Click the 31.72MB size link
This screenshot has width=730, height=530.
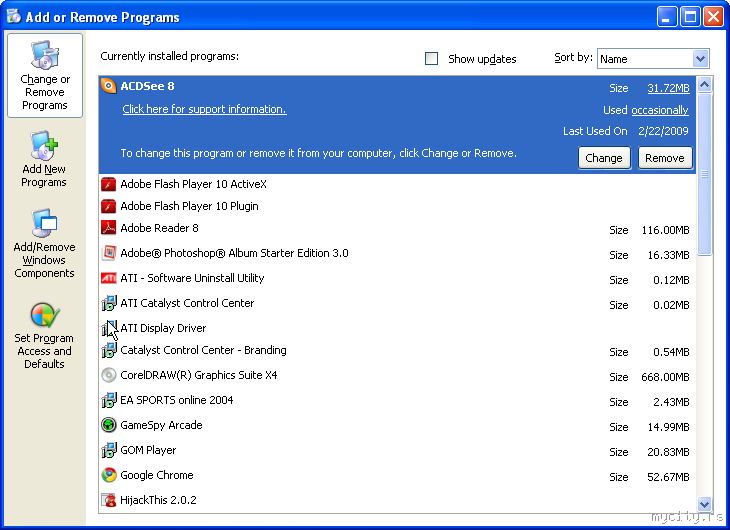tap(668, 88)
